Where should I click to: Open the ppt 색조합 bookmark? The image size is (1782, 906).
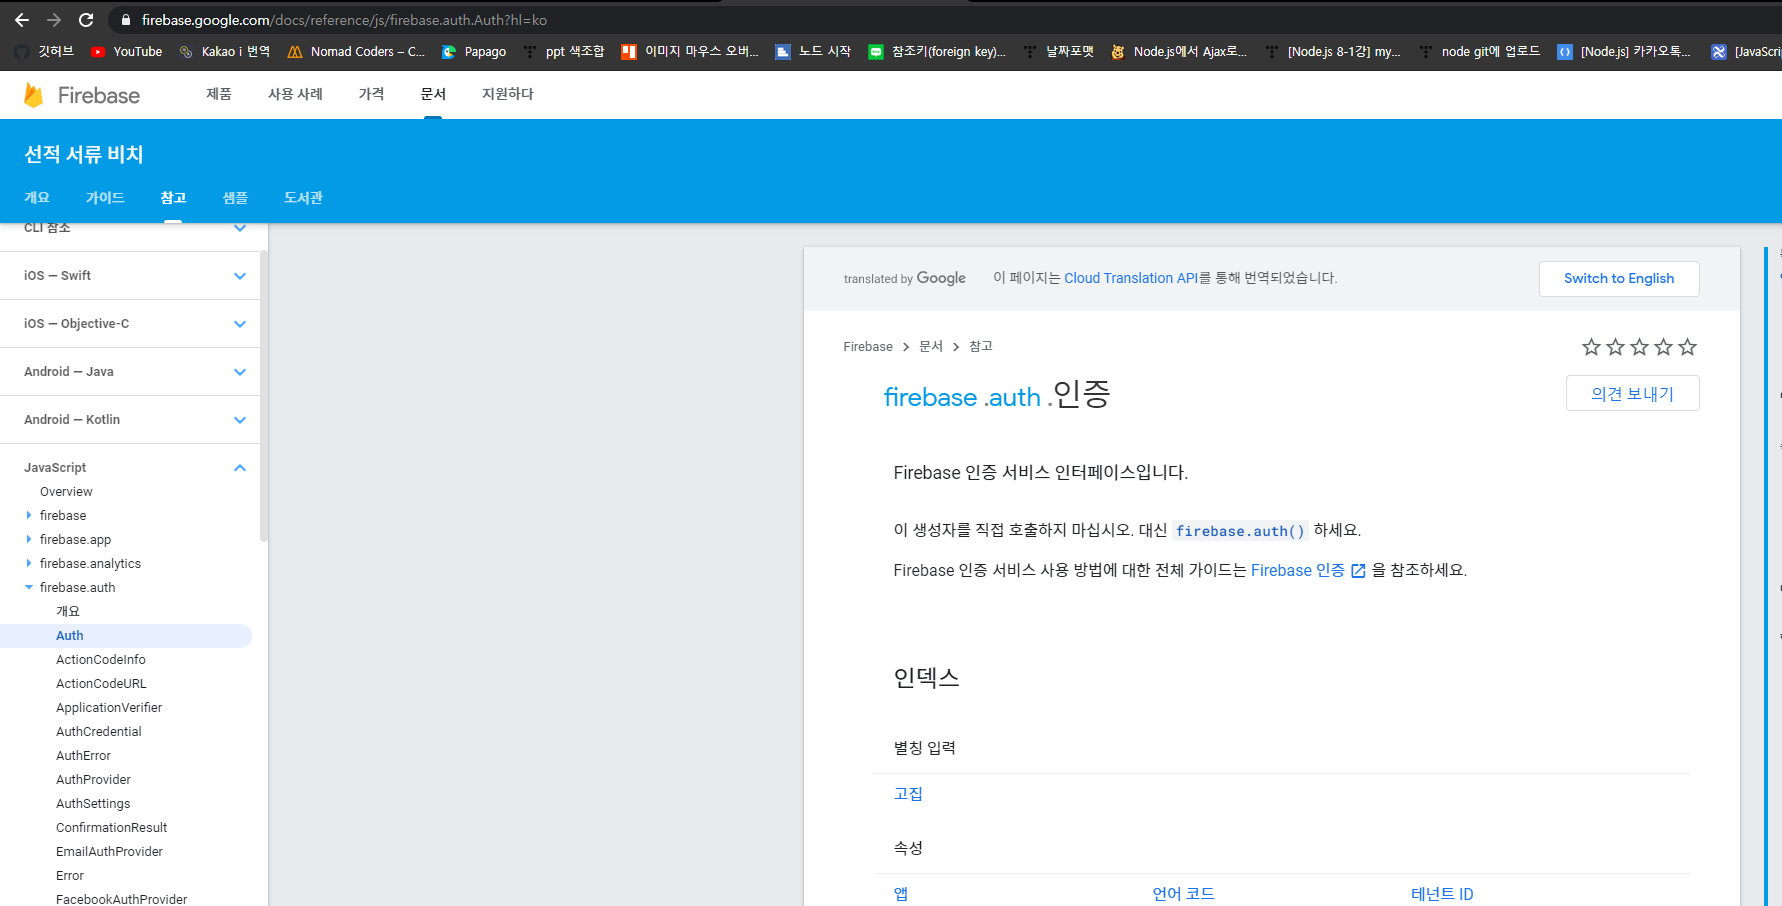tap(563, 52)
